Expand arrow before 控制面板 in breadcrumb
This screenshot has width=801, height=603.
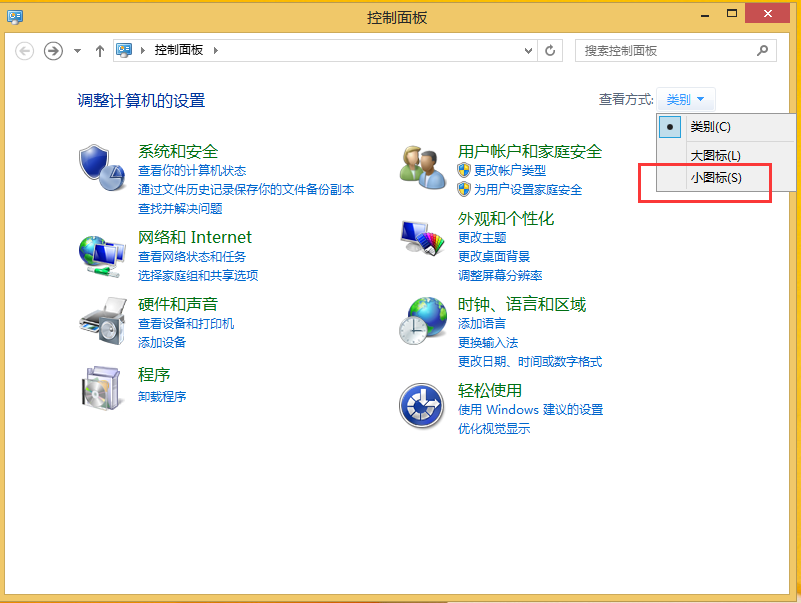(x=143, y=50)
